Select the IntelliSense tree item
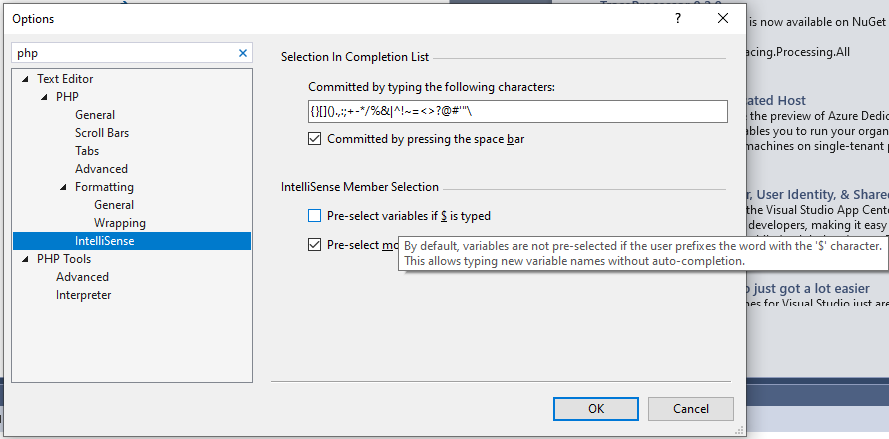889x439 pixels. click(x=104, y=241)
